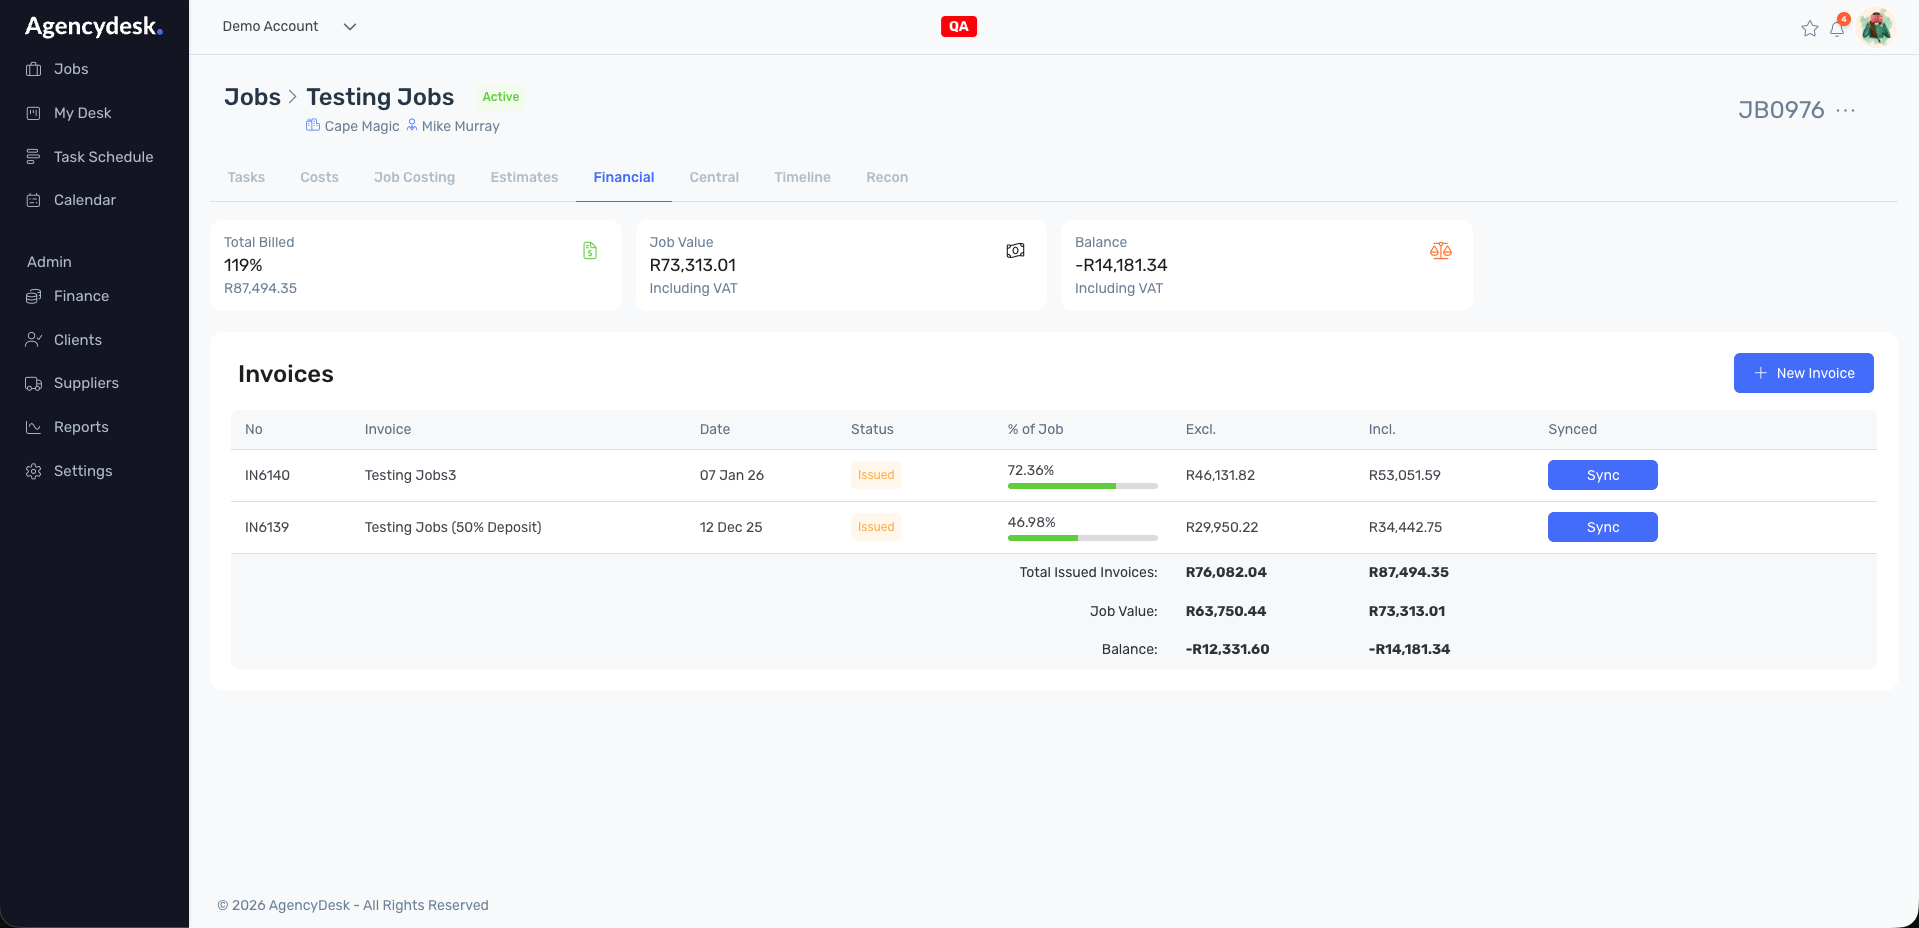
Task: Click the user profile avatar
Action: click(x=1876, y=27)
